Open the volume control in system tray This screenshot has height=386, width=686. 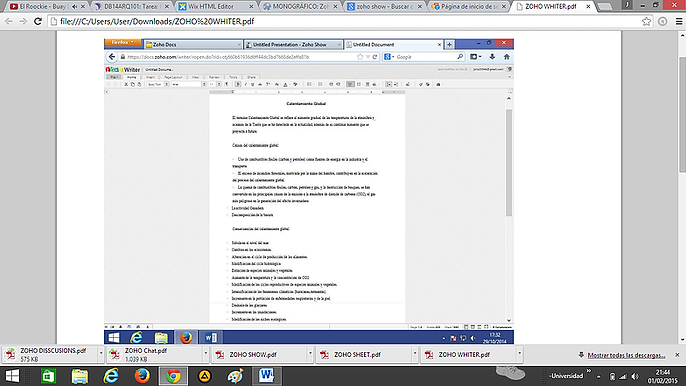(x=635, y=376)
